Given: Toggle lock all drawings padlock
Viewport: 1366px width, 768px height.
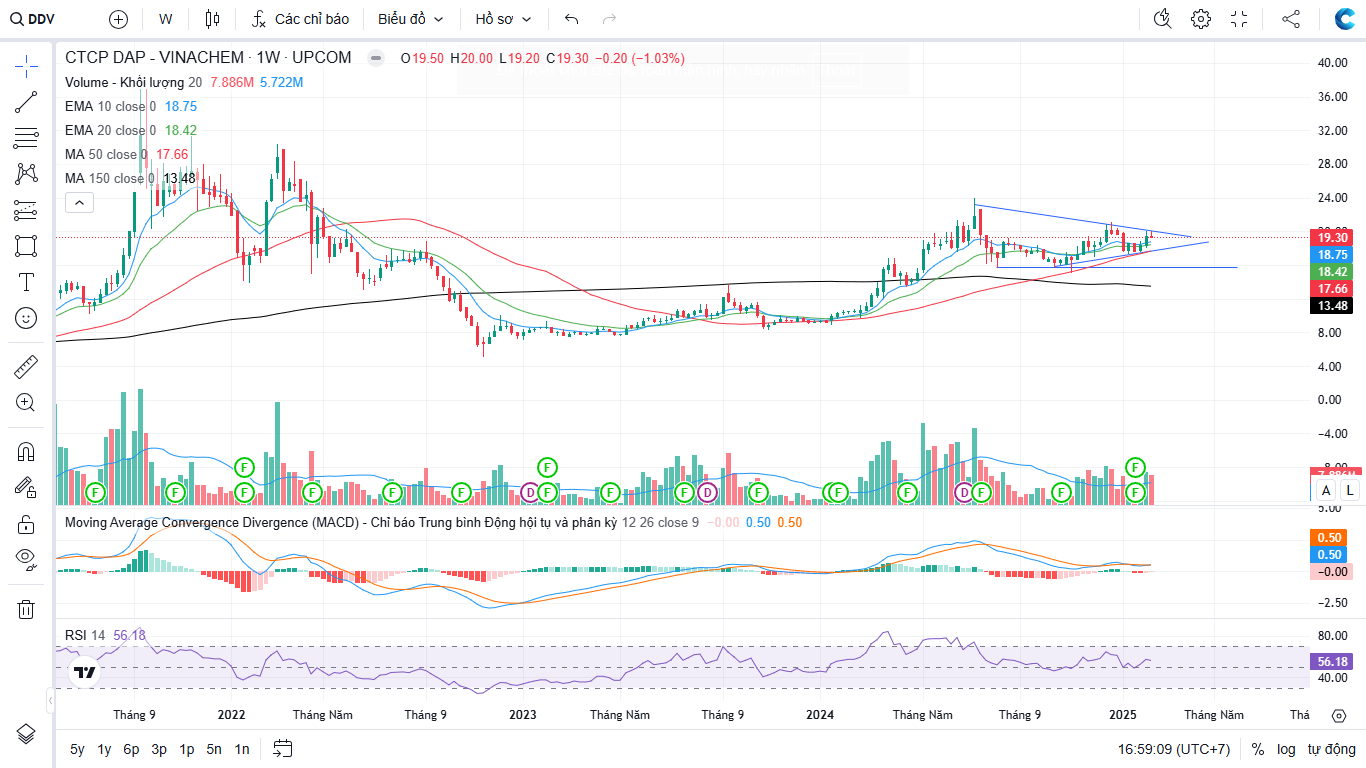Looking at the screenshot, I should (x=26, y=523).
